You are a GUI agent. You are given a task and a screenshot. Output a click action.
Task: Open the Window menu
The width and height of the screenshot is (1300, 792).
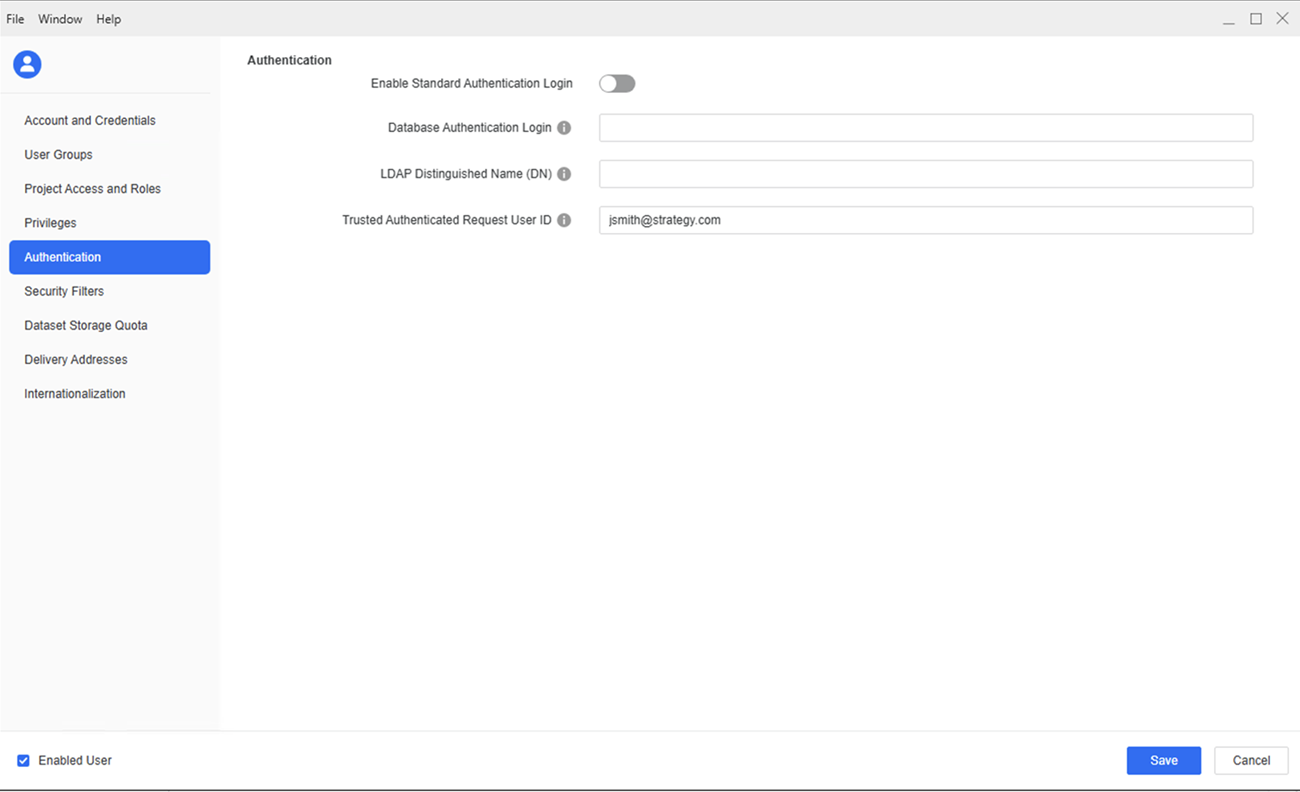60,19
